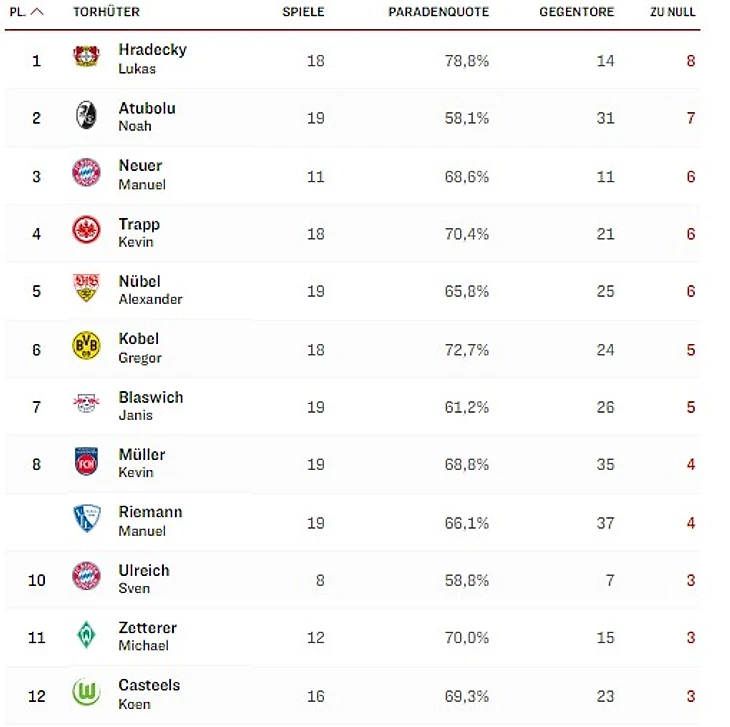730x727 pixels.
Task: Click the Werder Bremen crest beside Zetterer
Action: tap(86, 635)
